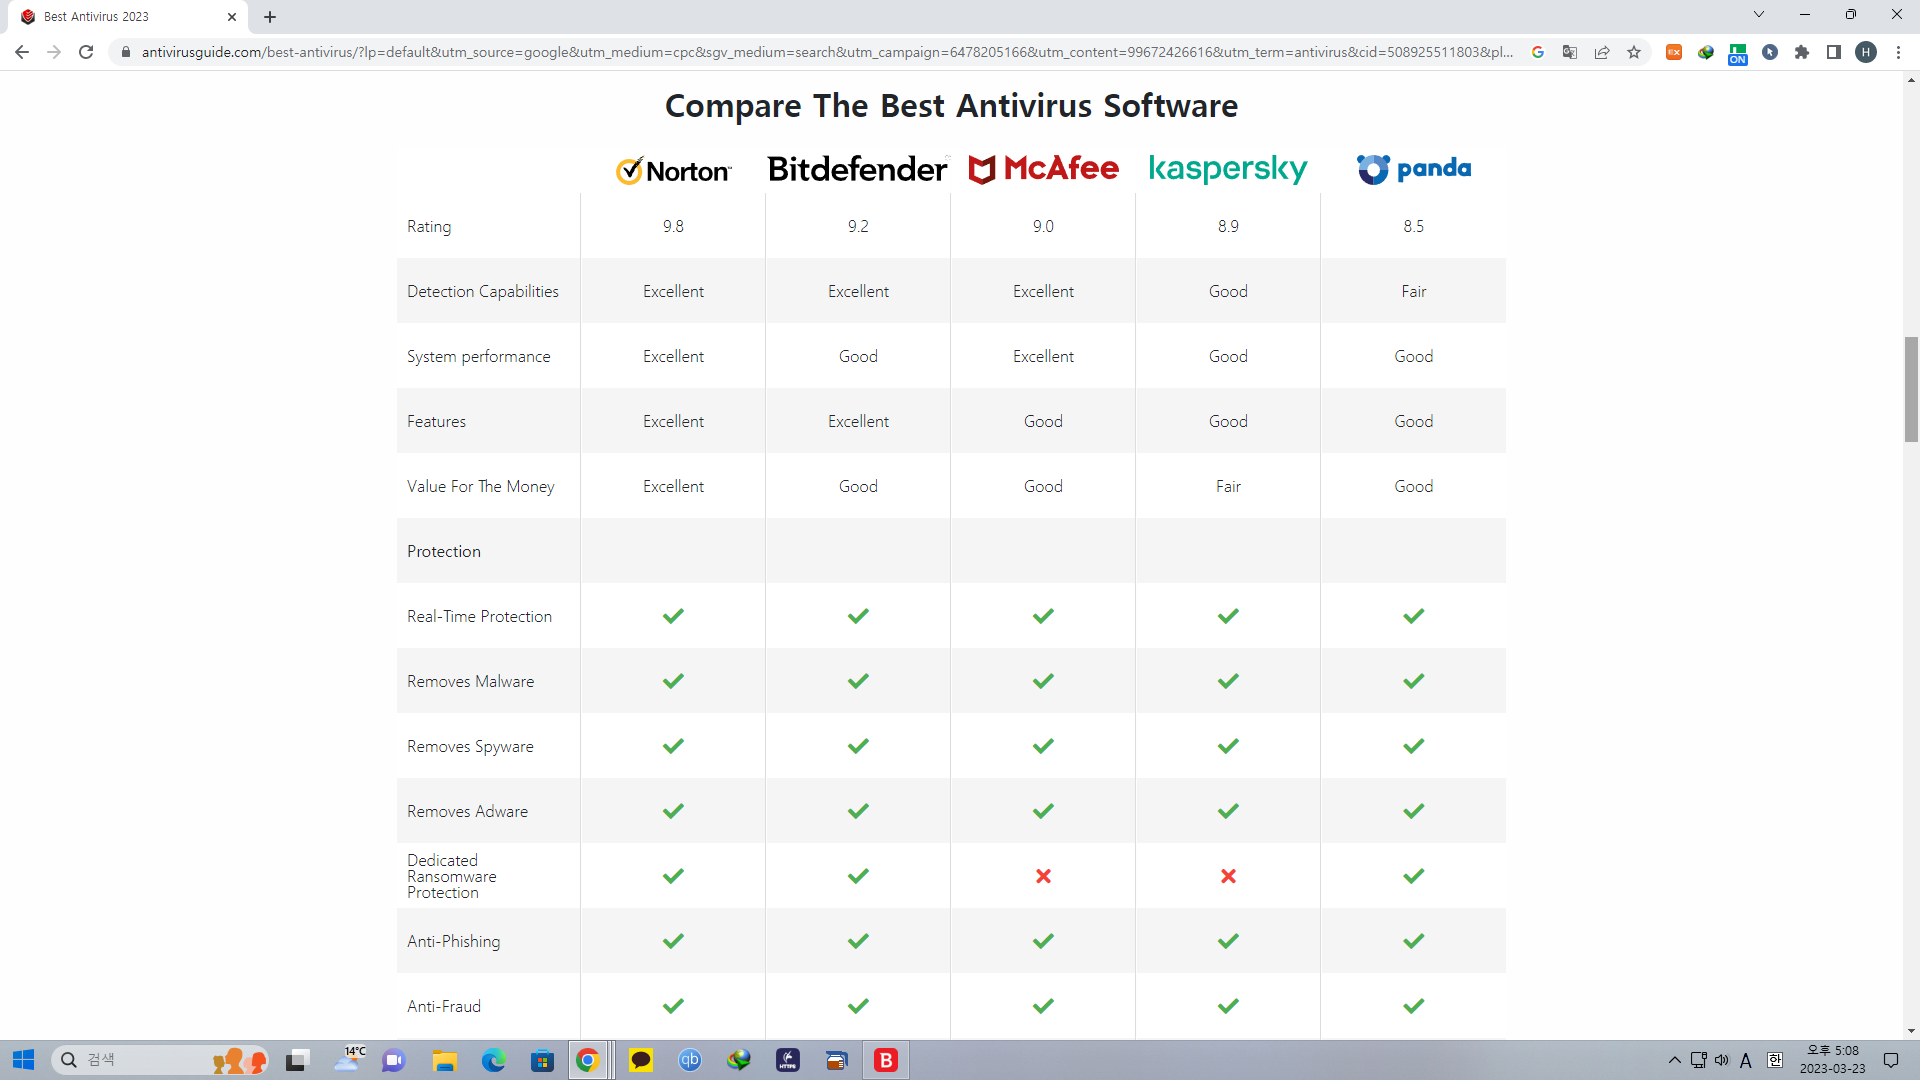Image resolution: width=1920 pixels, height=1080 pixels.
Task: Share this page via the share icon
Action: 1602,52
